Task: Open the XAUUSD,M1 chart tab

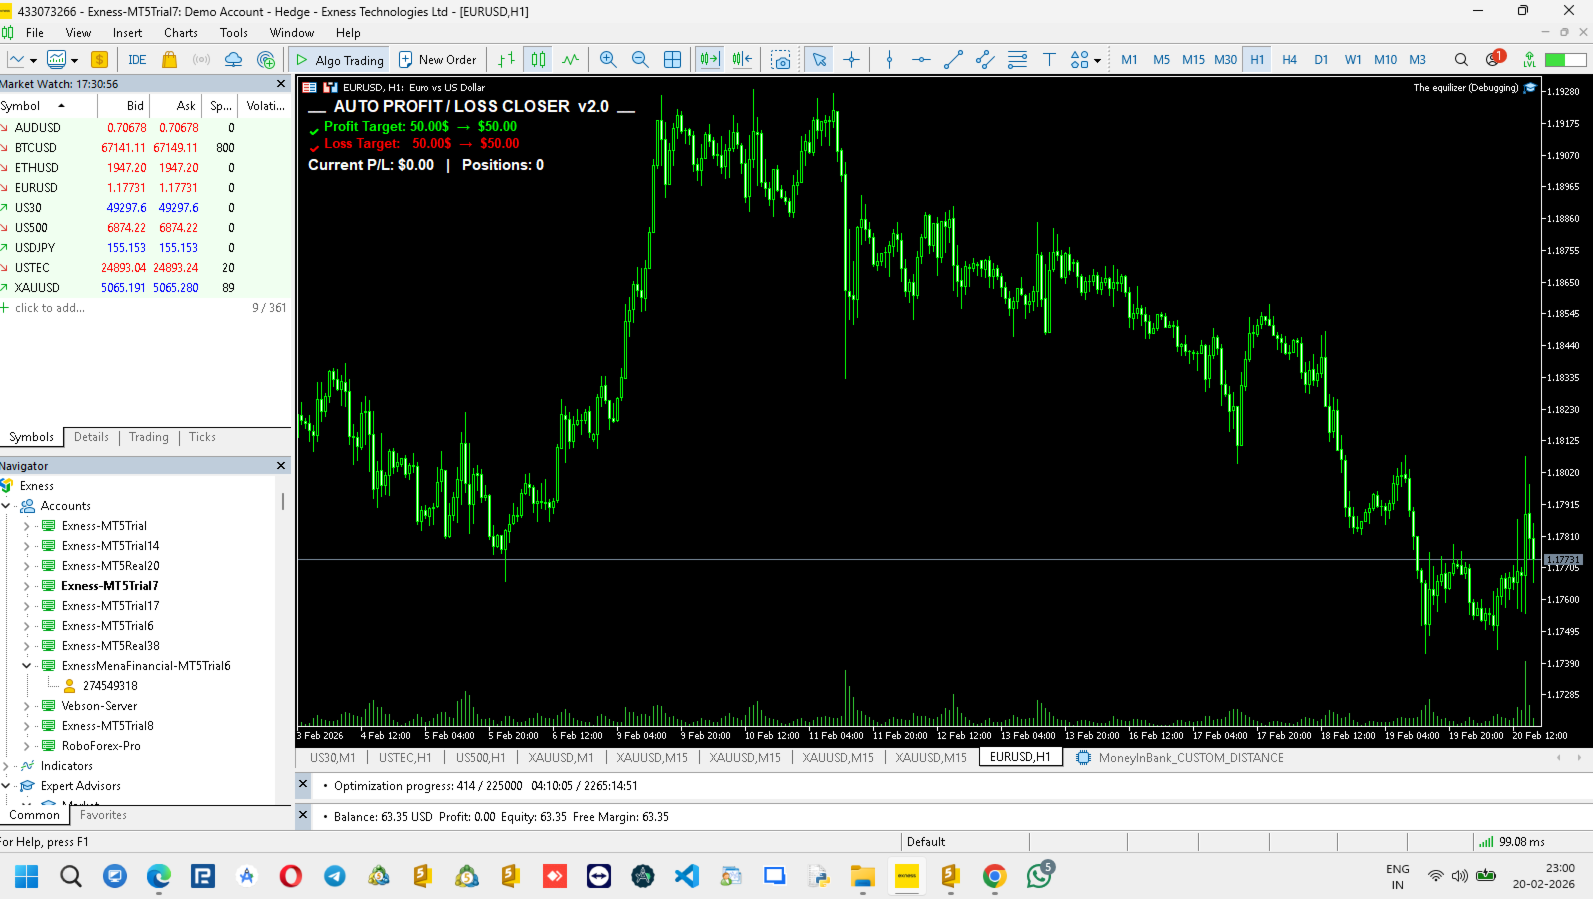Action: [x=561, y=758]
